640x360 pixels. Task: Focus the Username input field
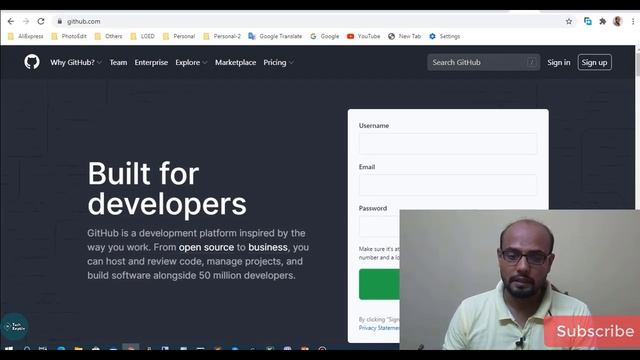coord(448,143)
